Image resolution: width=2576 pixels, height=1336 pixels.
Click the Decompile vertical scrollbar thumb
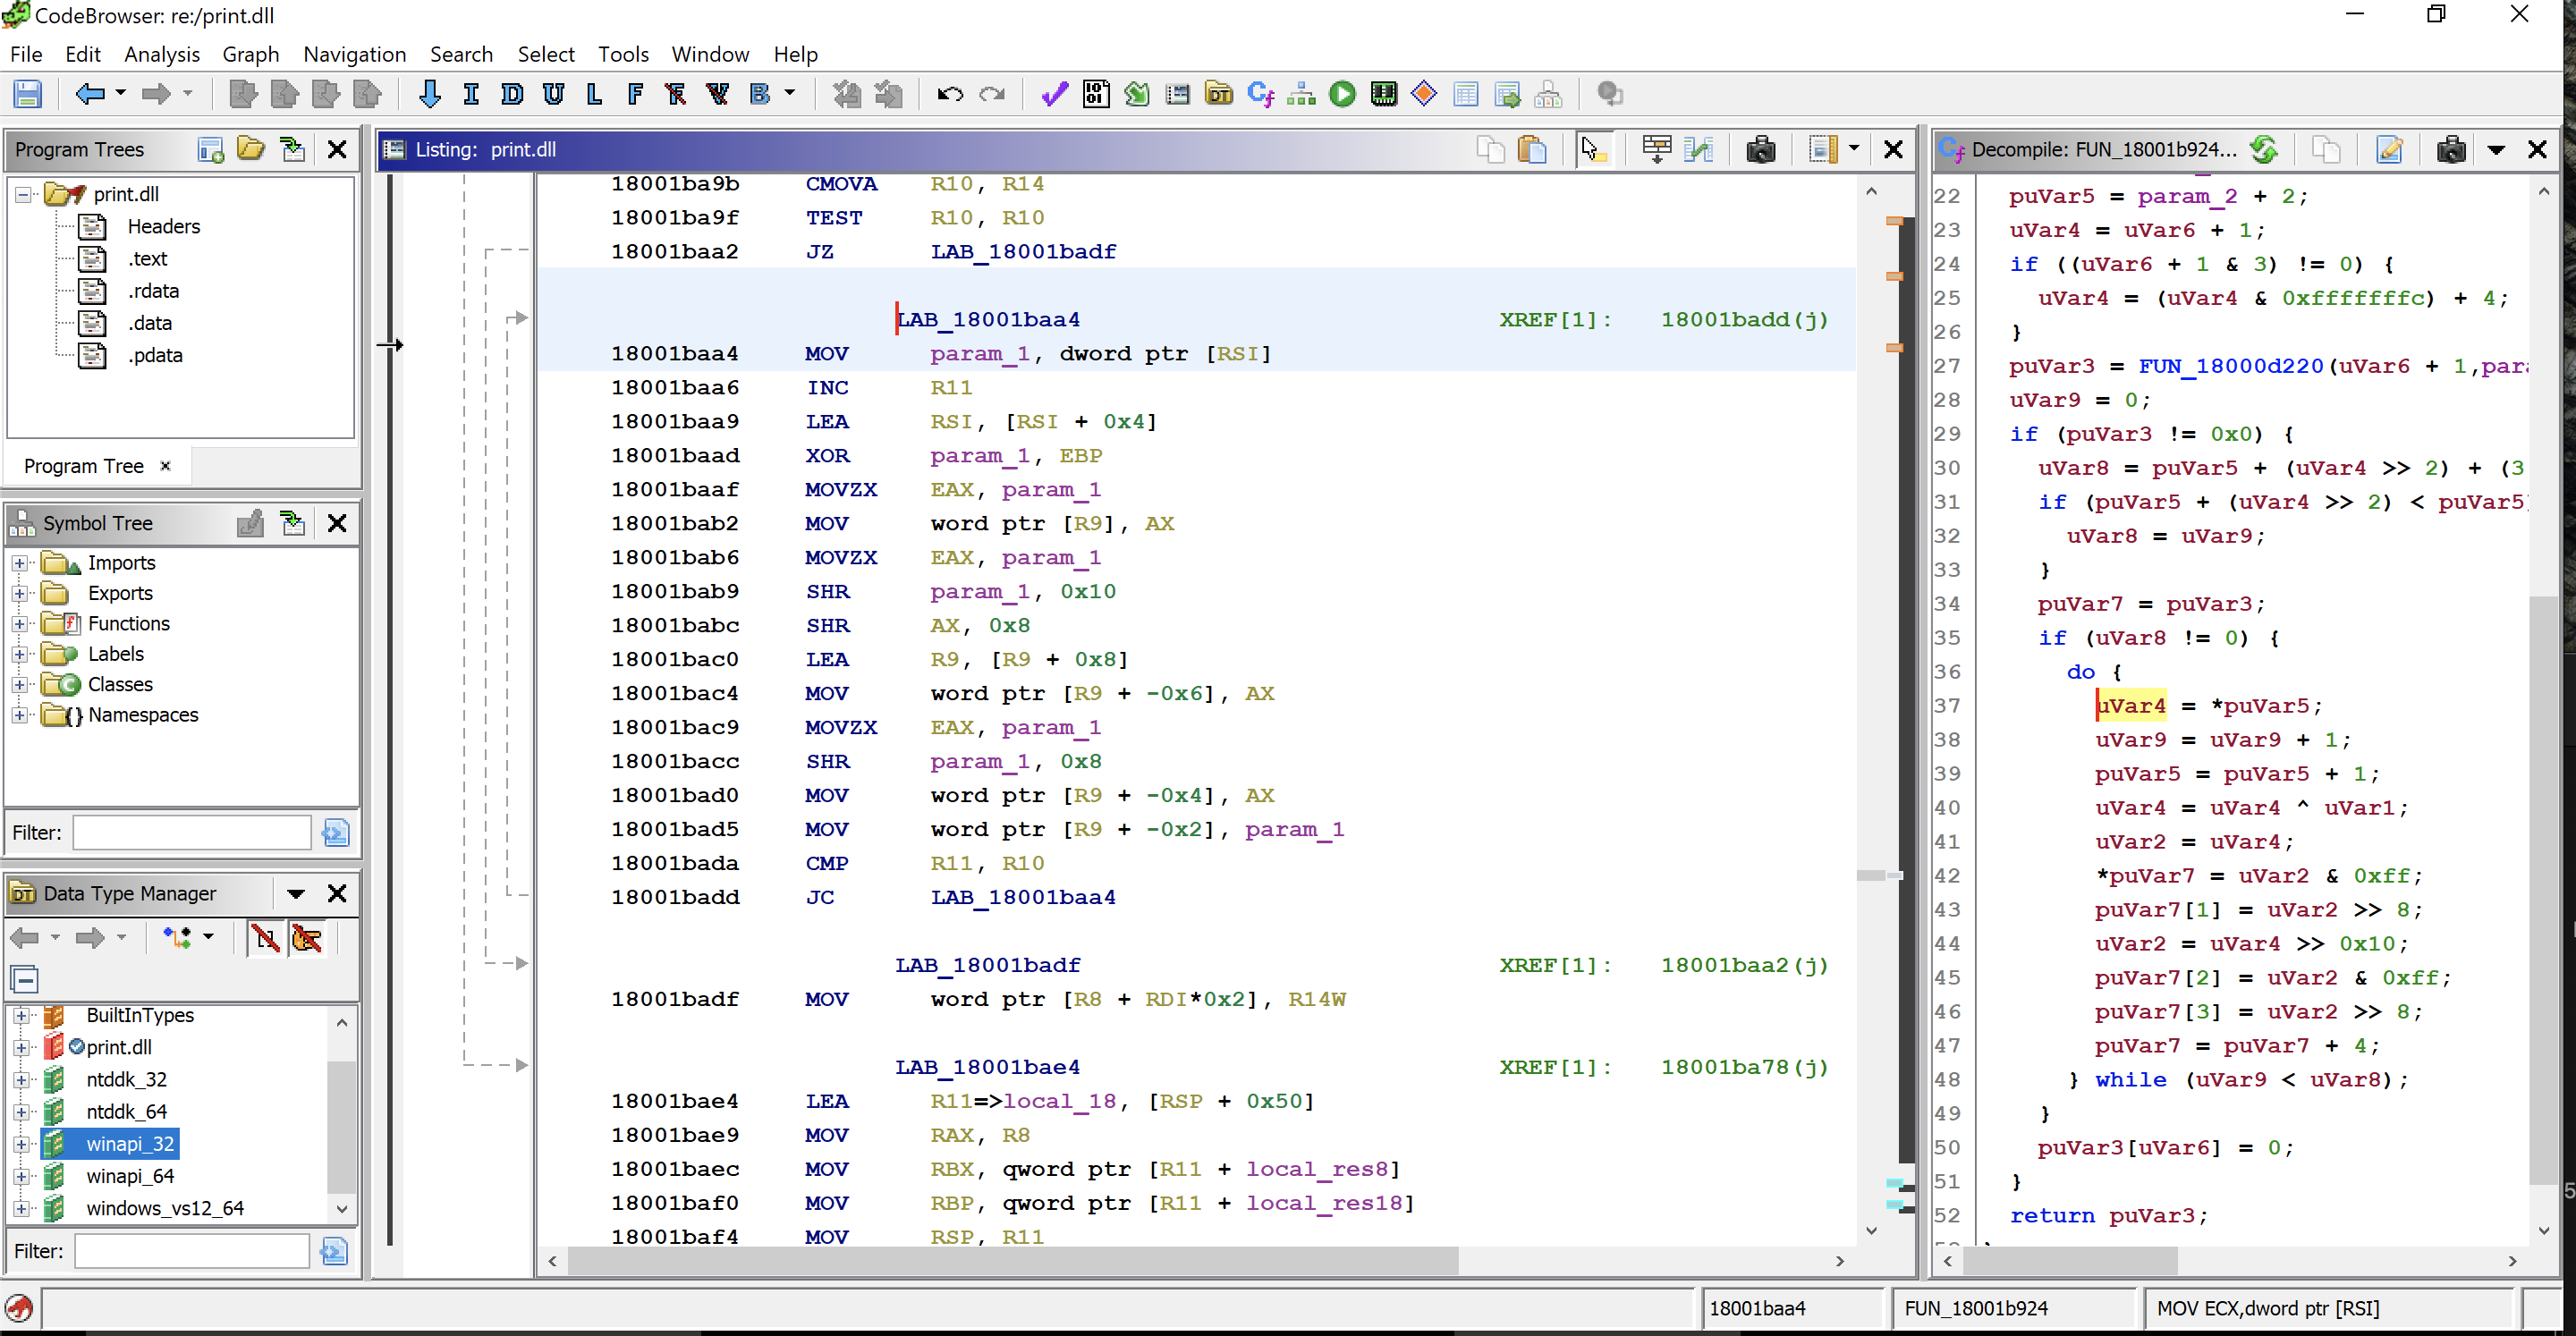click(x=2543, y=890)
